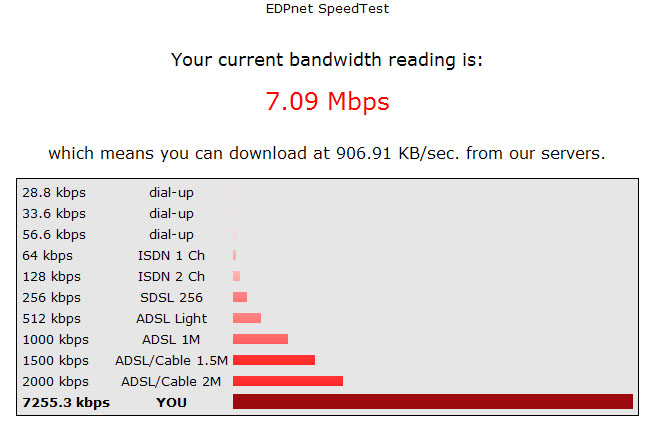Image resolution: width=650 pixels, height=432 pixels.
Task: Click the 'Your current bandwidth reading is' heading
Action: 327,60
